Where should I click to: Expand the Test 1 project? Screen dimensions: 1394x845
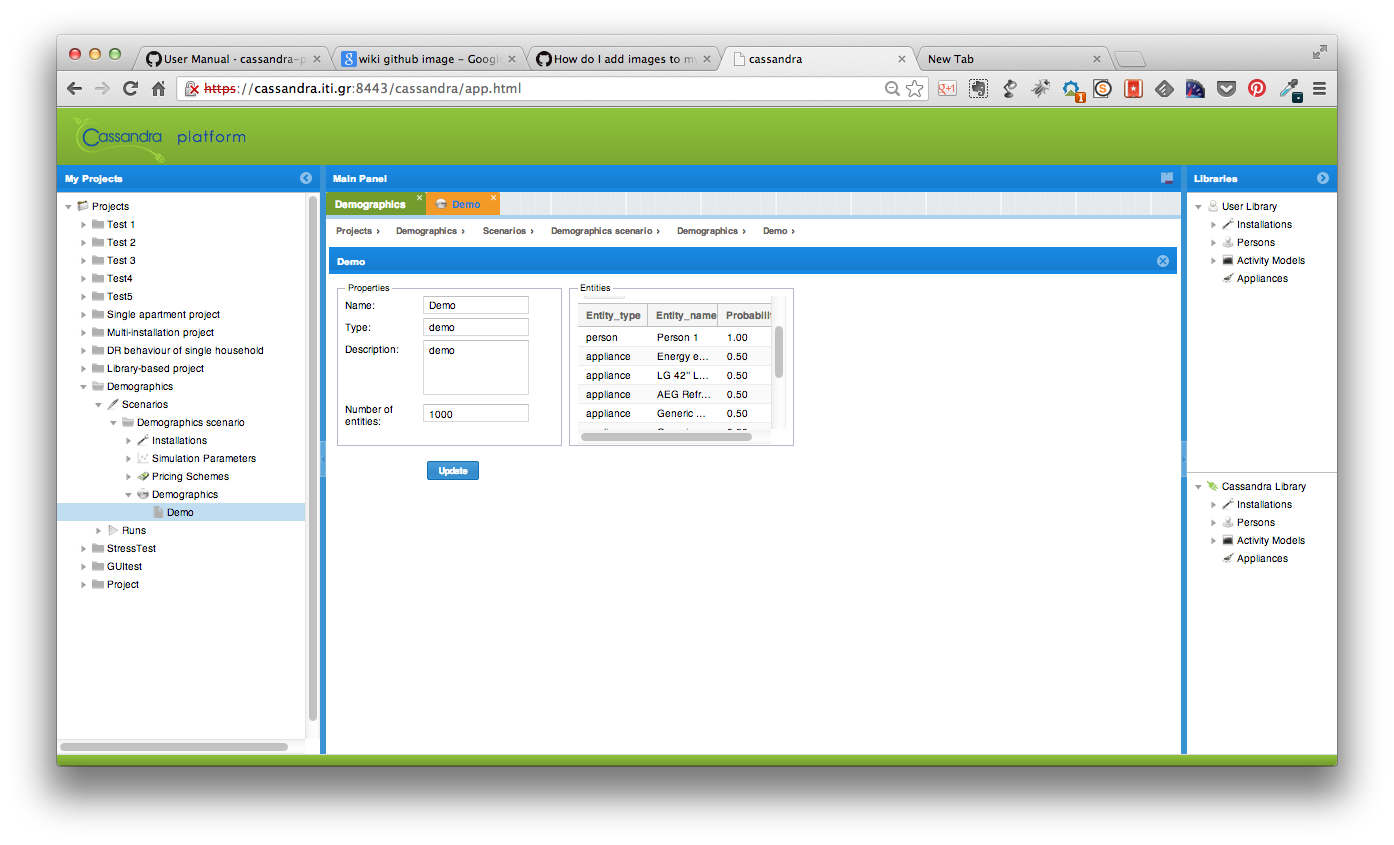click(83, 224)
